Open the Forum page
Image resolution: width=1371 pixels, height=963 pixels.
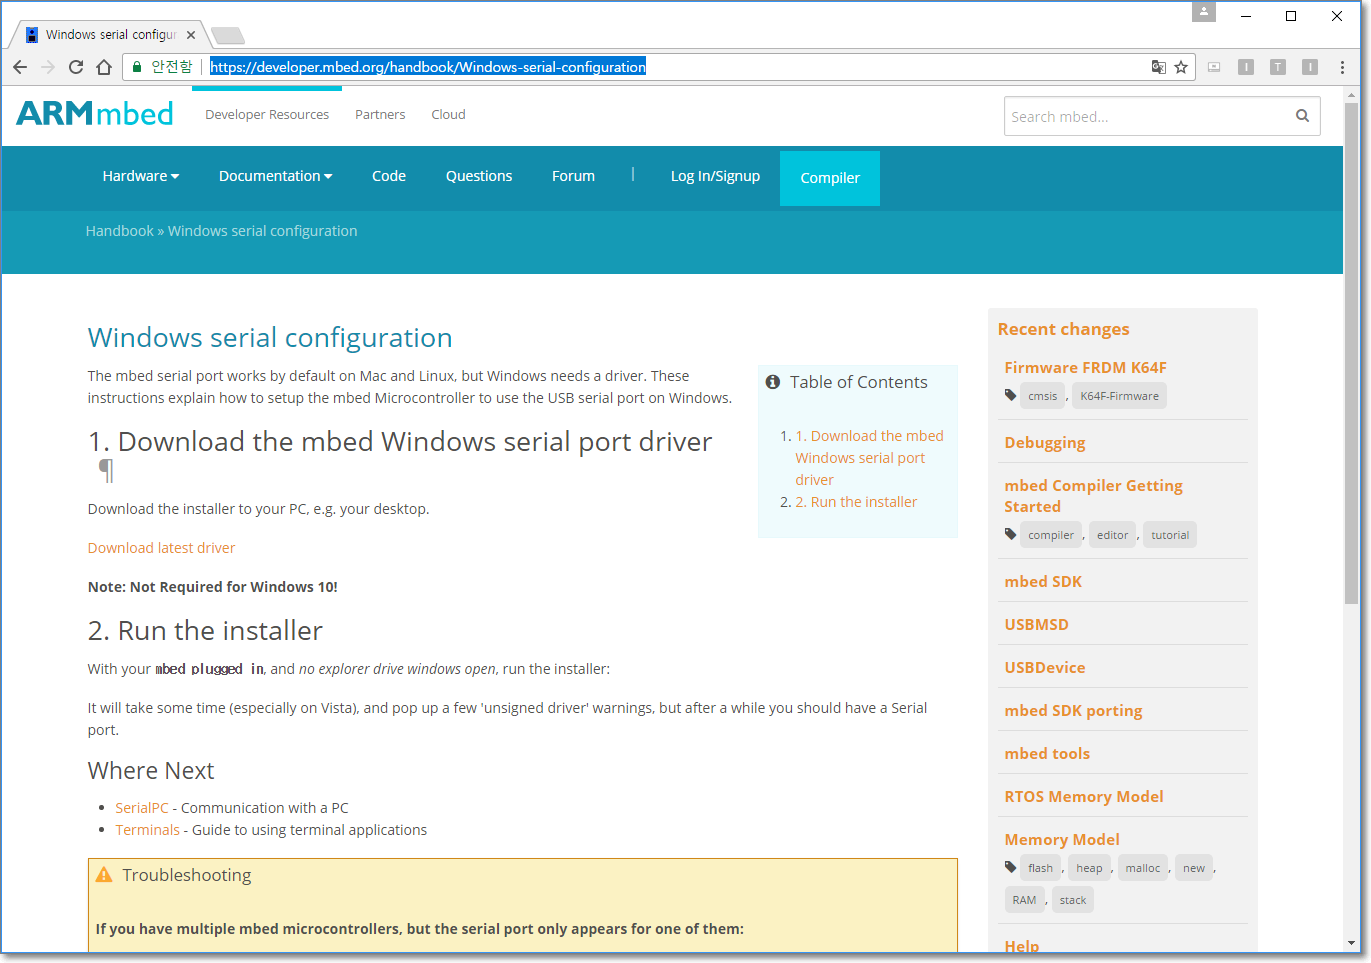click(x=573, y=176)
